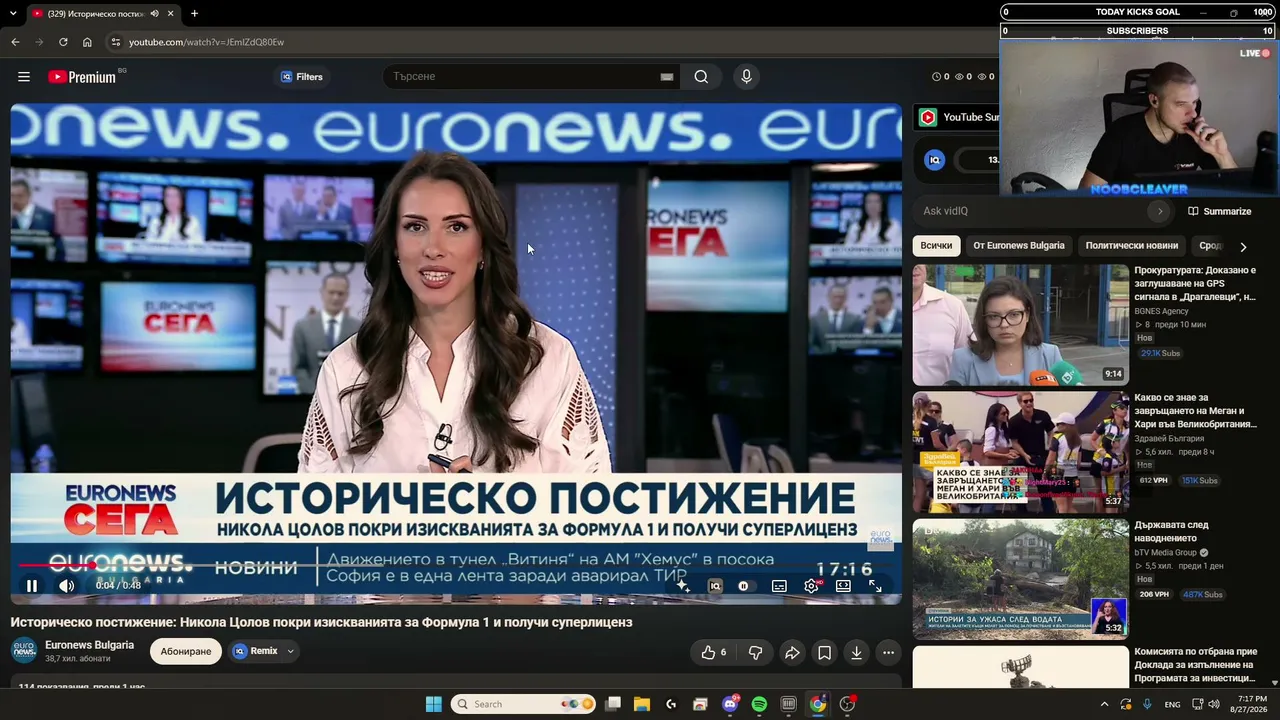Open the Windows Start menu
This screenshot has width=1280, height=720.
433,704
